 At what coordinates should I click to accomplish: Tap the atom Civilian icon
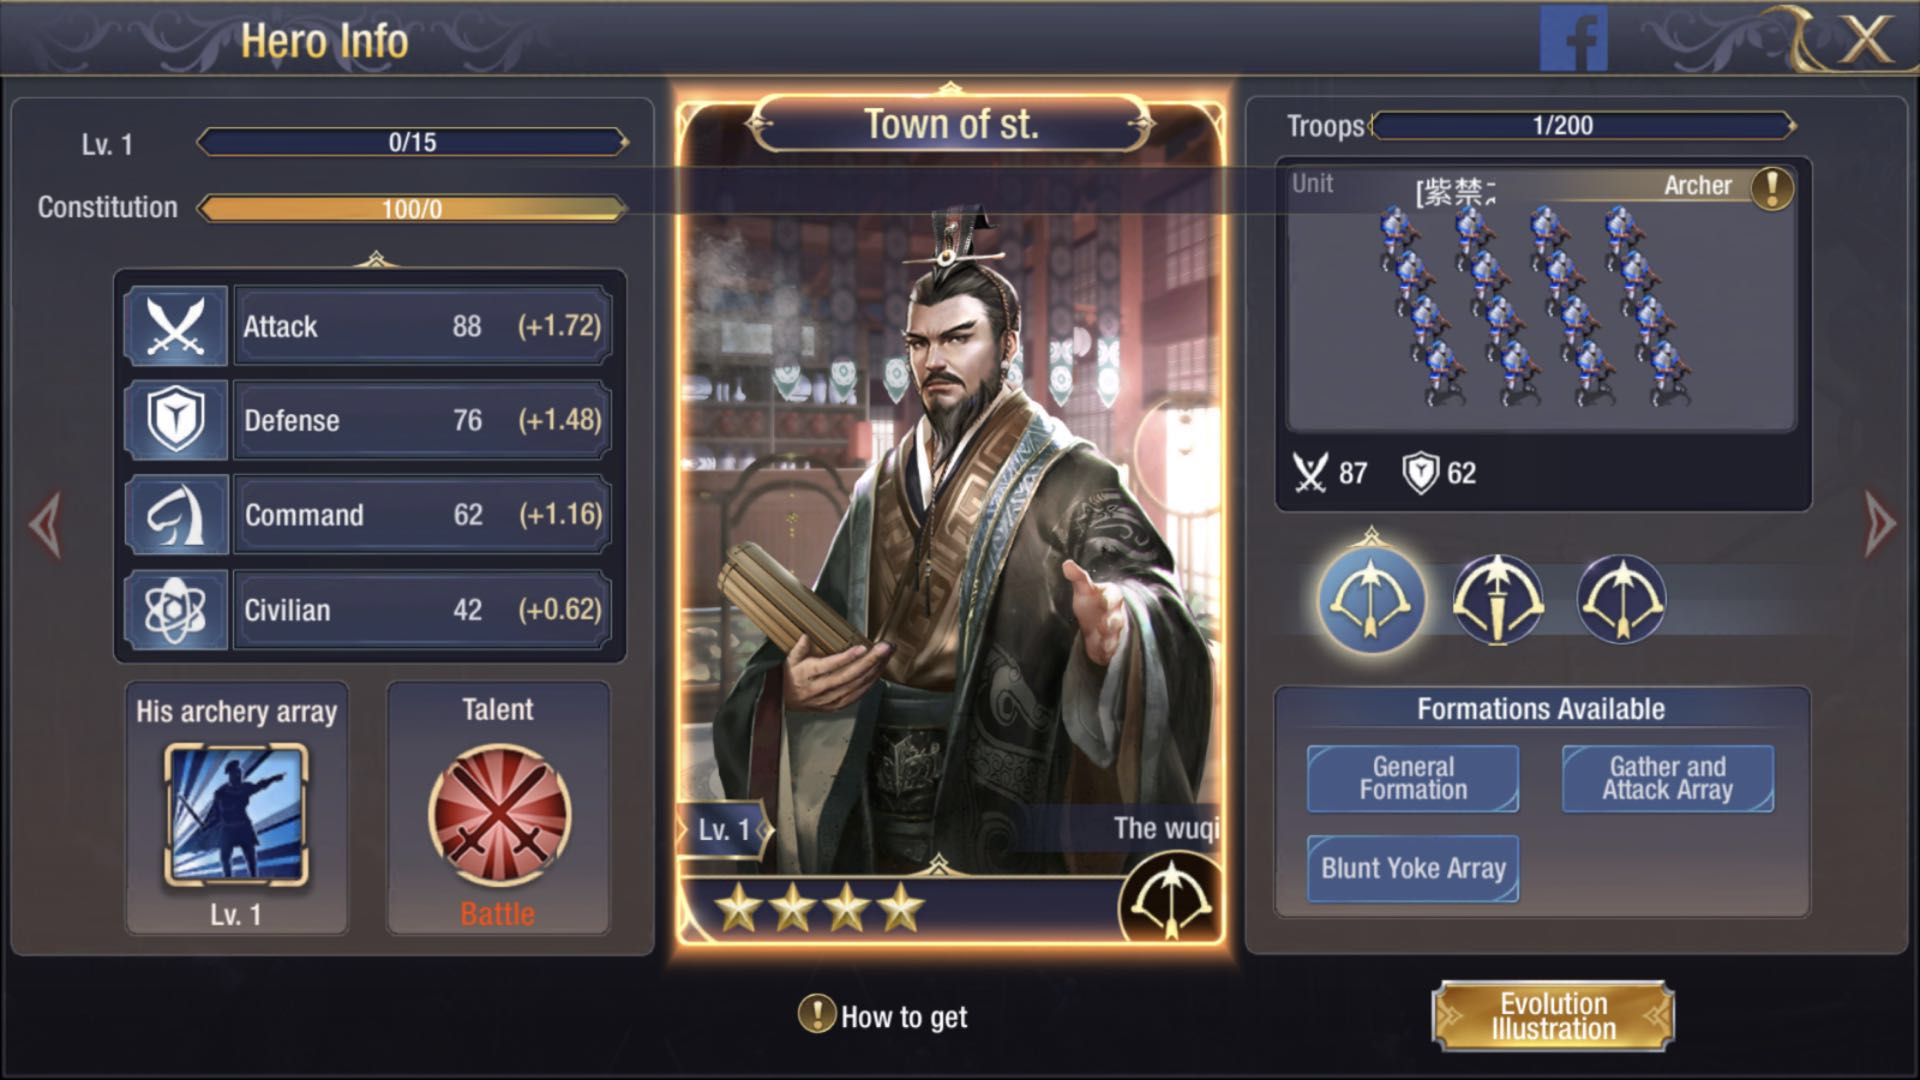(x=176, y=610)
